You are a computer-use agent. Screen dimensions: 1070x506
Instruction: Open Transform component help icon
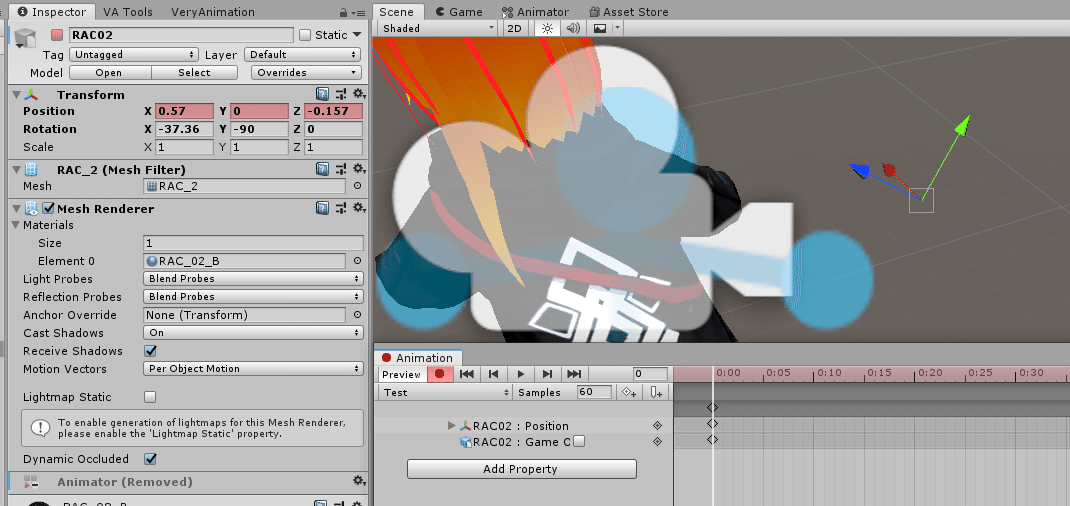point(323,94)
